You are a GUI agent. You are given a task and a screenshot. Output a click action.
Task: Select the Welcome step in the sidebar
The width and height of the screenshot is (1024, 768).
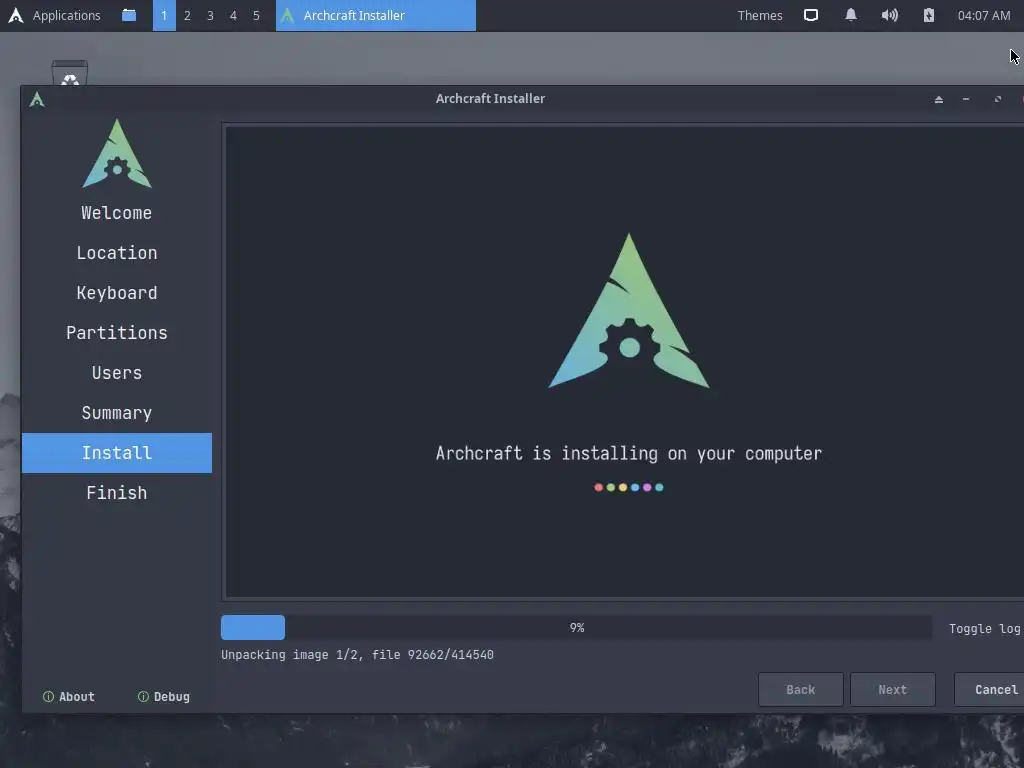[x=117, y=213]
